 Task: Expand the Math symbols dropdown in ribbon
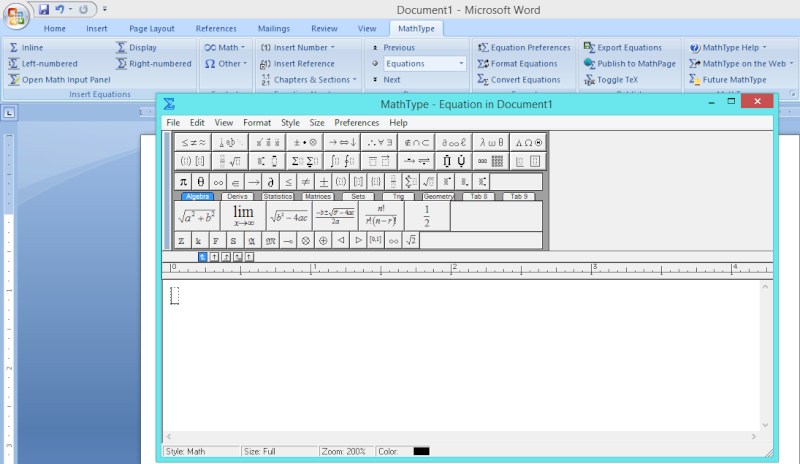225,47
